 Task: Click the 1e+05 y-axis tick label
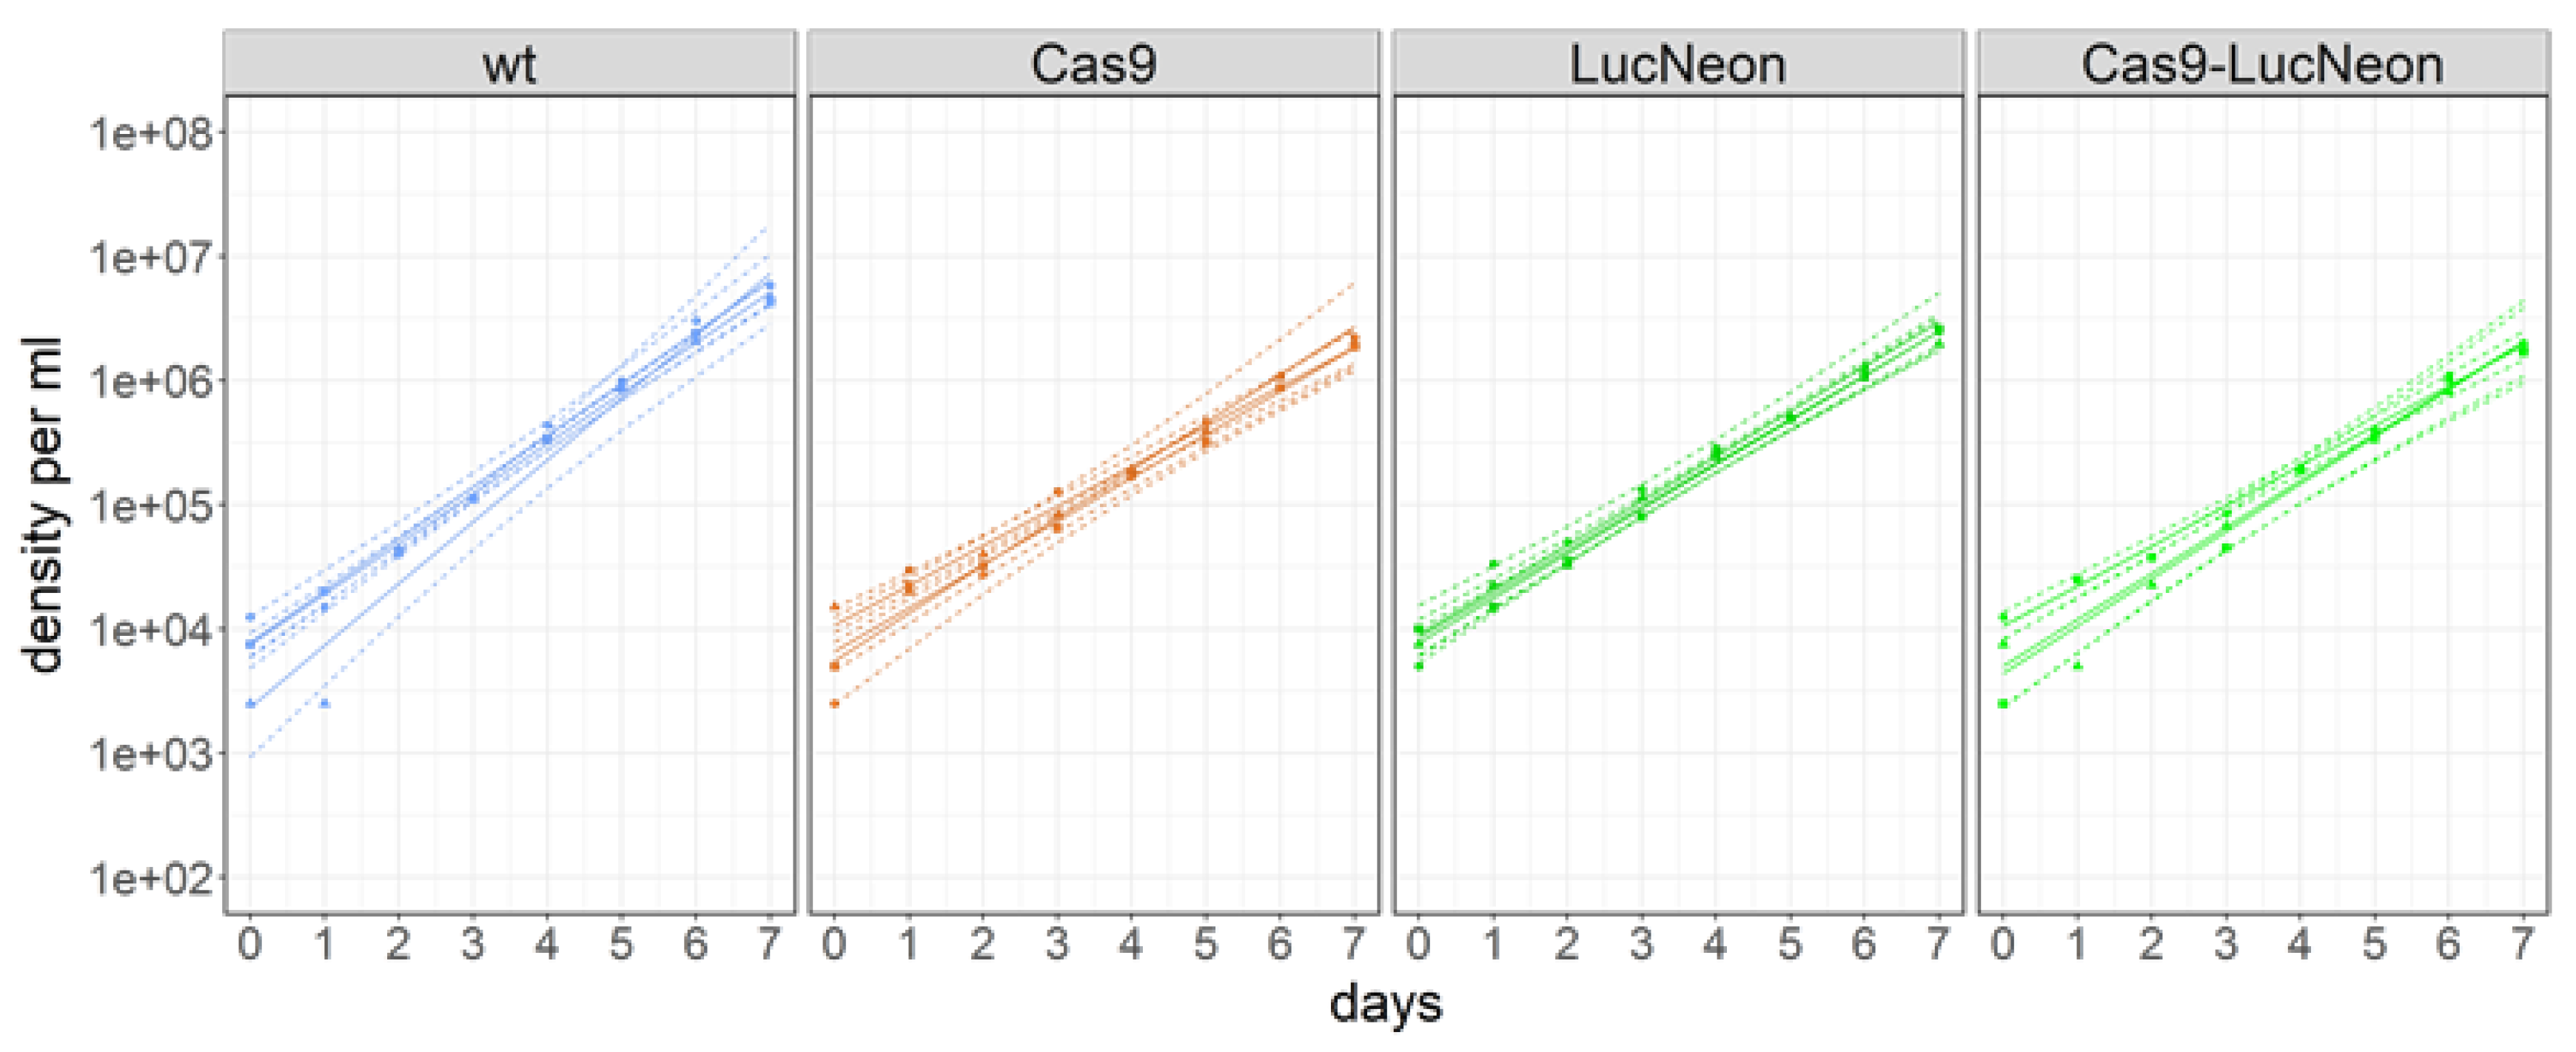coord(152,506)
